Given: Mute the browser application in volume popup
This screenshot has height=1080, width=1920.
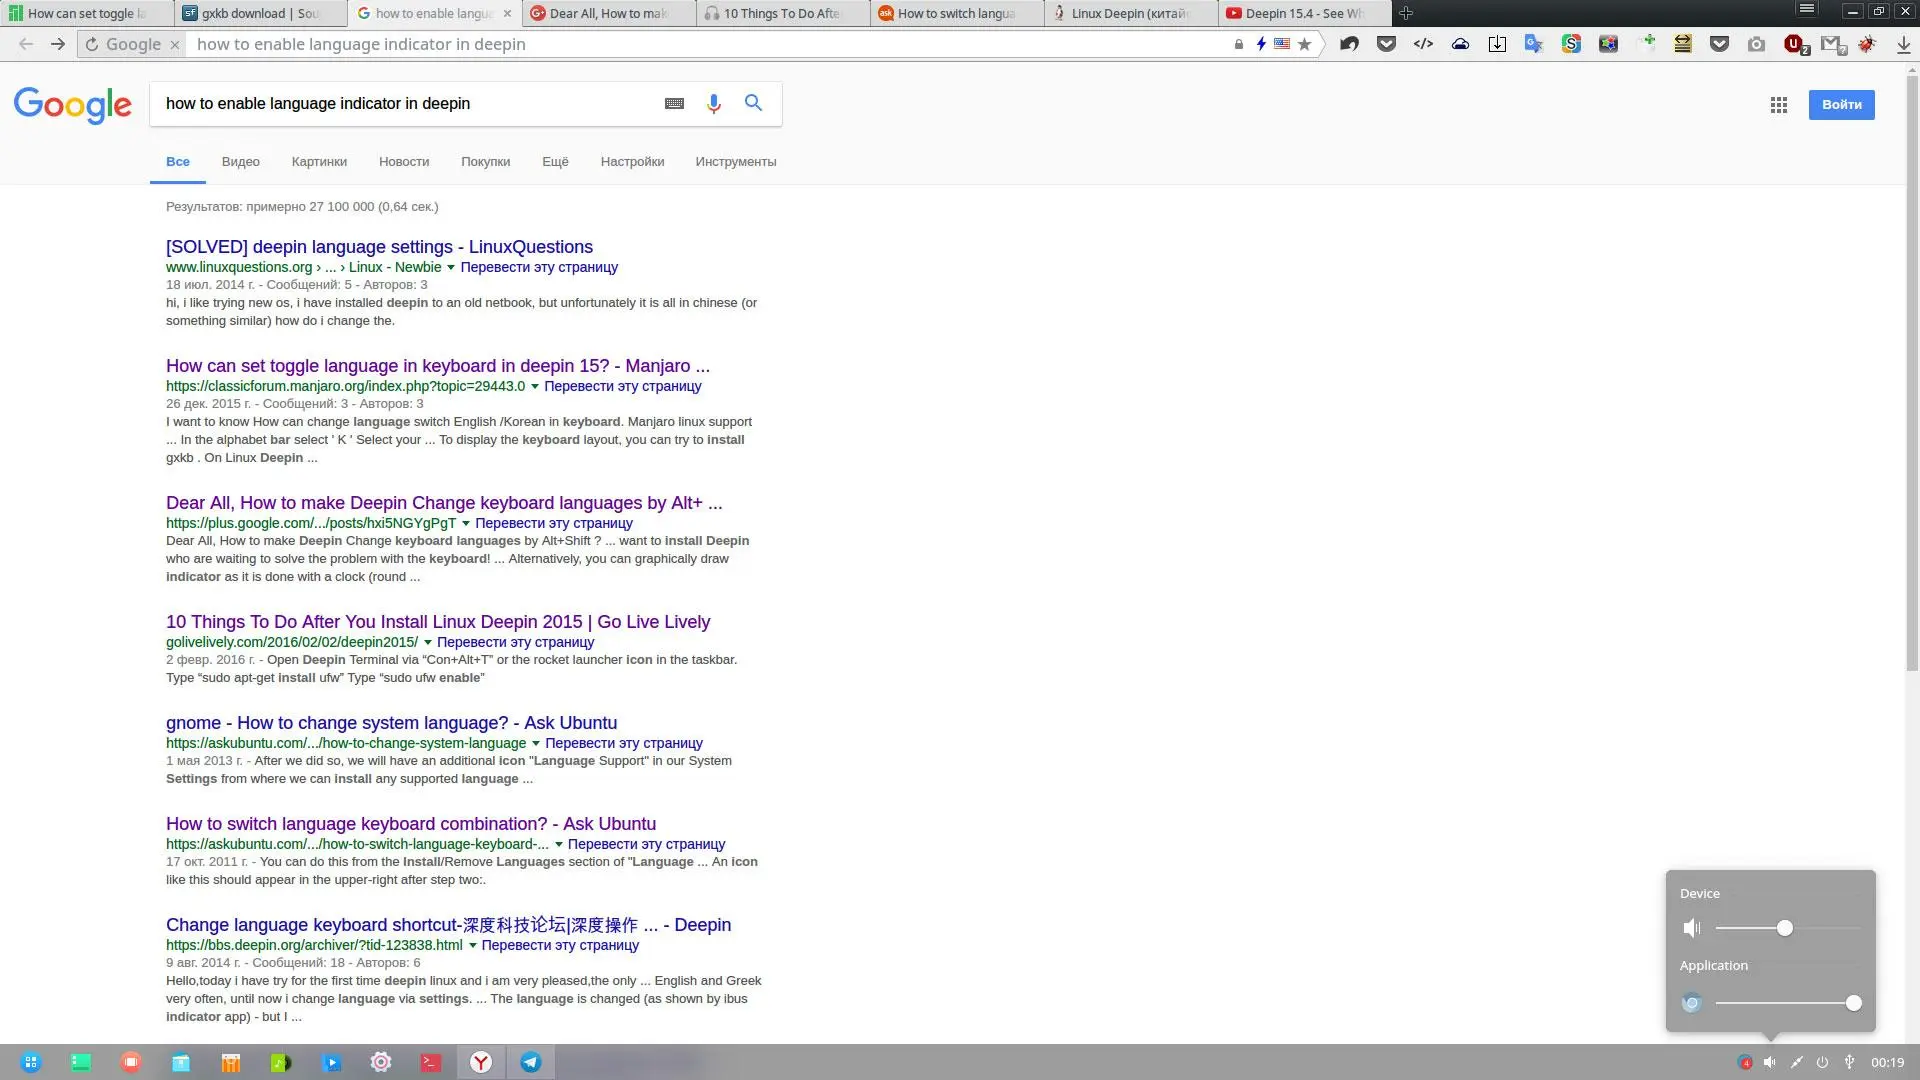Looking at the screenshot, I should tap(1692, 1002).
